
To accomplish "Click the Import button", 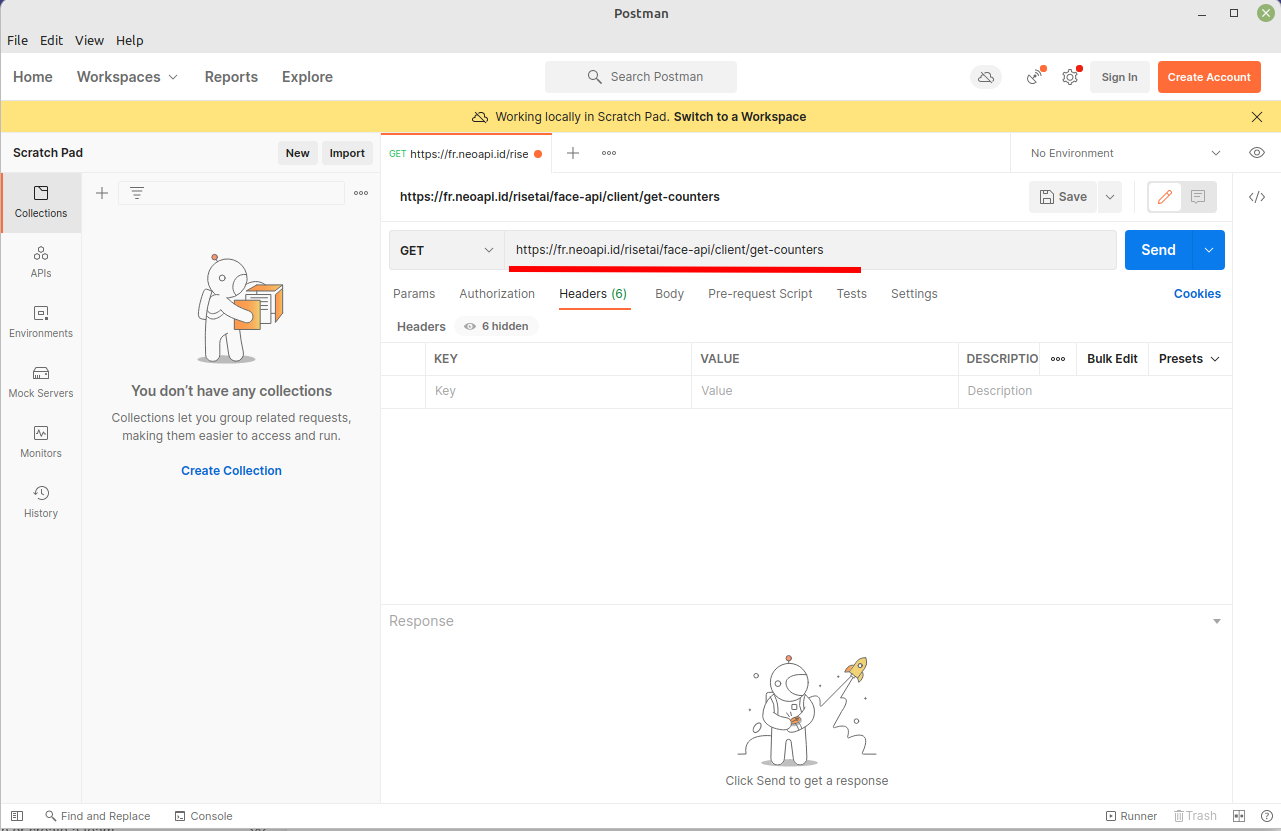I will 347,153.
